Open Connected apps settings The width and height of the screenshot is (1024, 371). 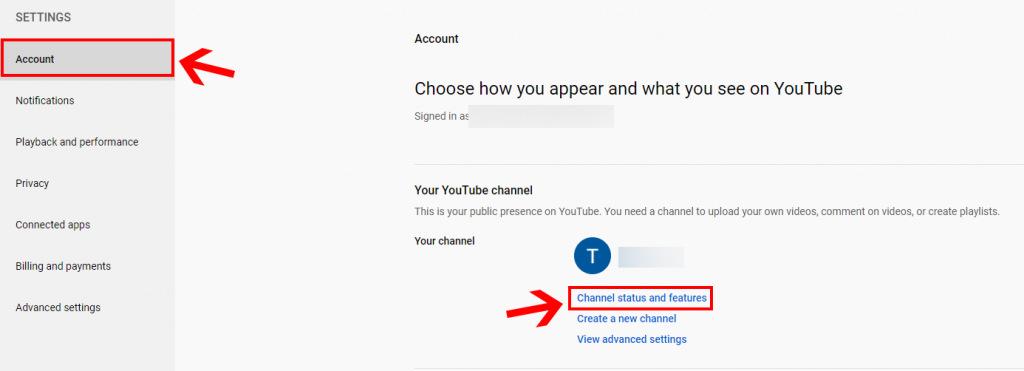88,225
